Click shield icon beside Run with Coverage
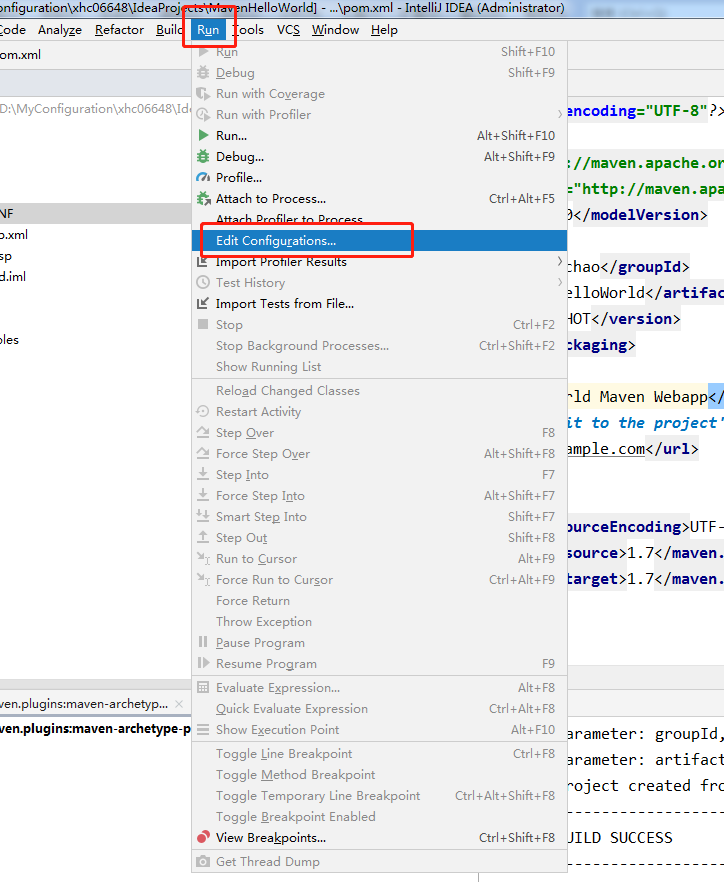The height and width of the screenshot is (882, 724). [x=203, y=93]
